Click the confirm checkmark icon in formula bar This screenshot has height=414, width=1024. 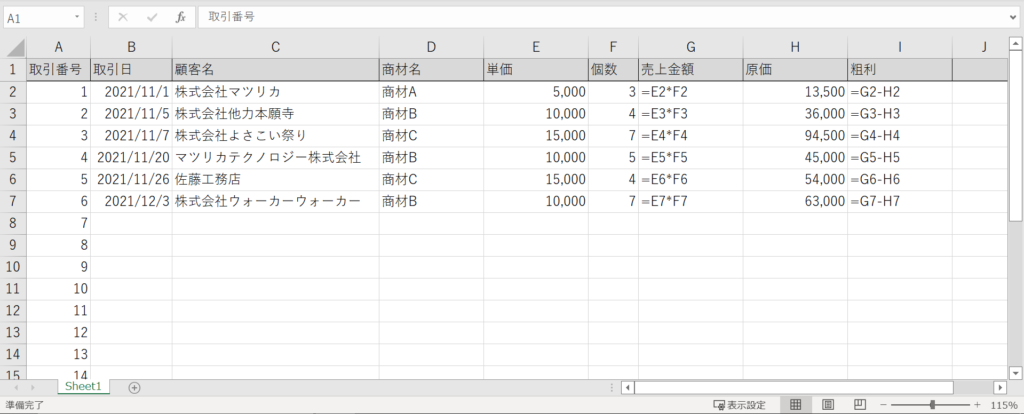pos(152,18)
